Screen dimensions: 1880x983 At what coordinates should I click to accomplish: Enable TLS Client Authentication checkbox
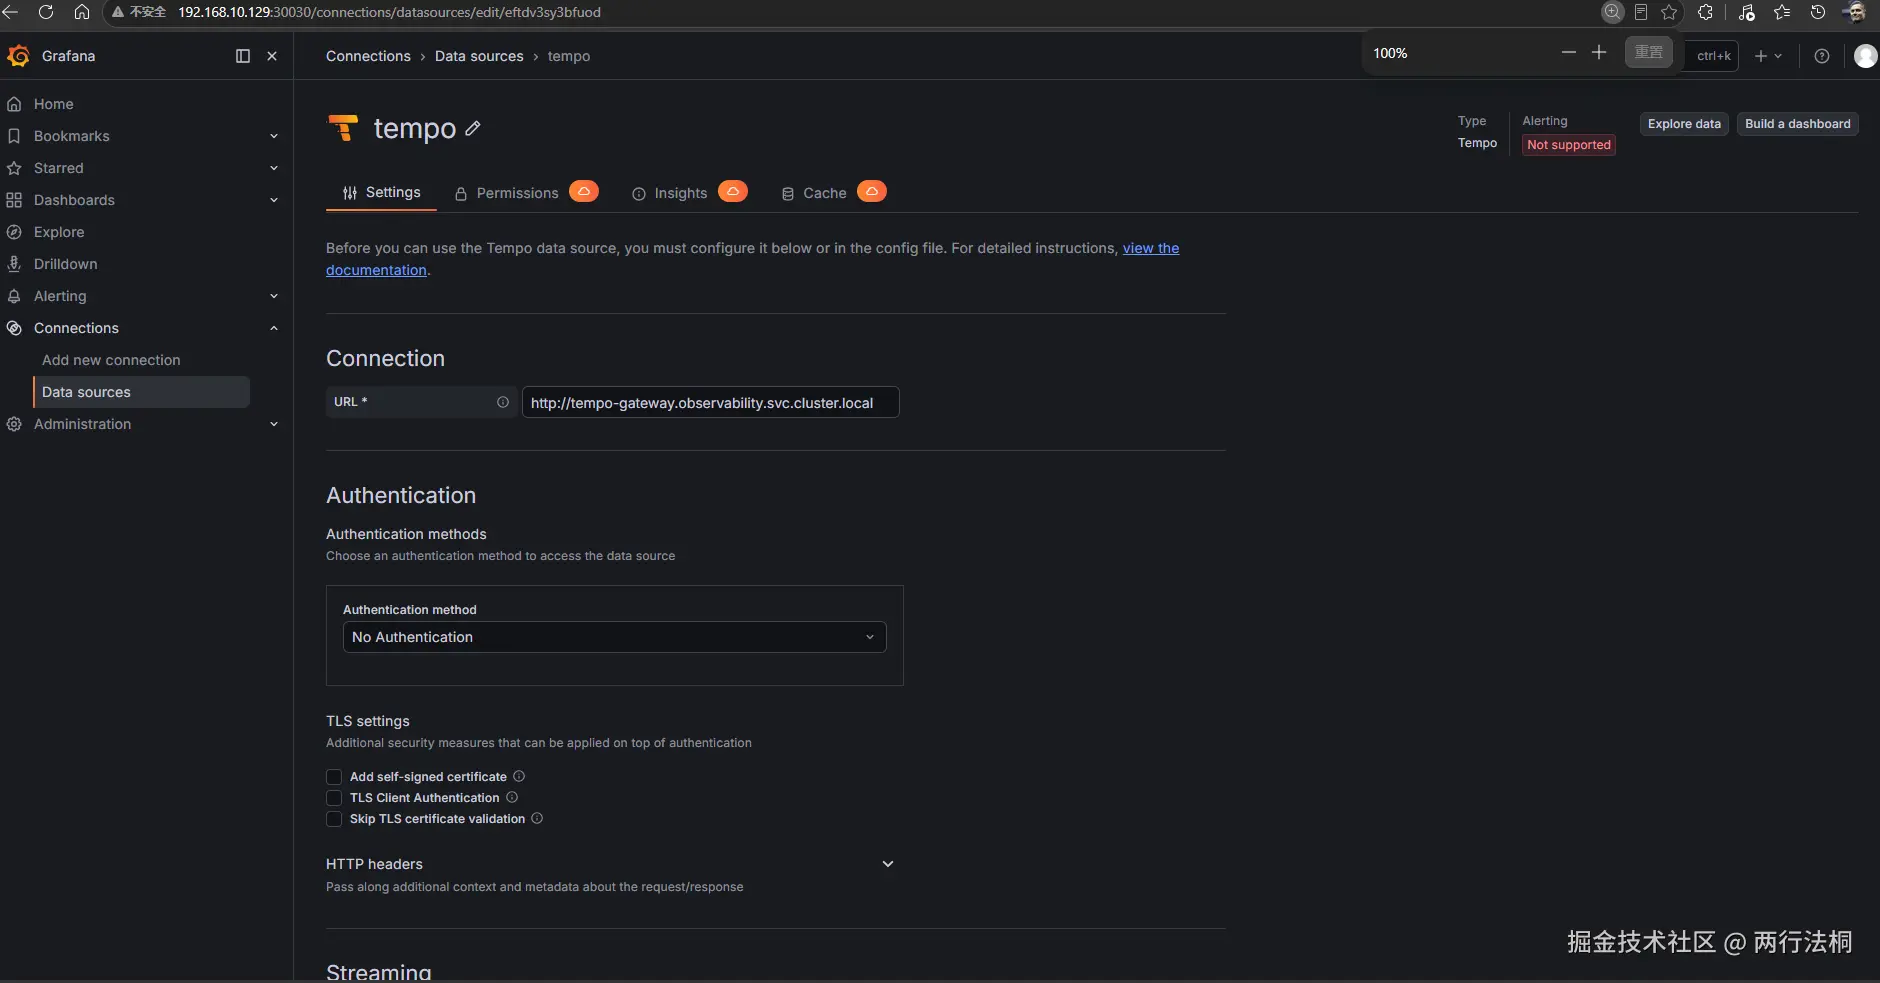pyautogui.click(x=334, y=798)
